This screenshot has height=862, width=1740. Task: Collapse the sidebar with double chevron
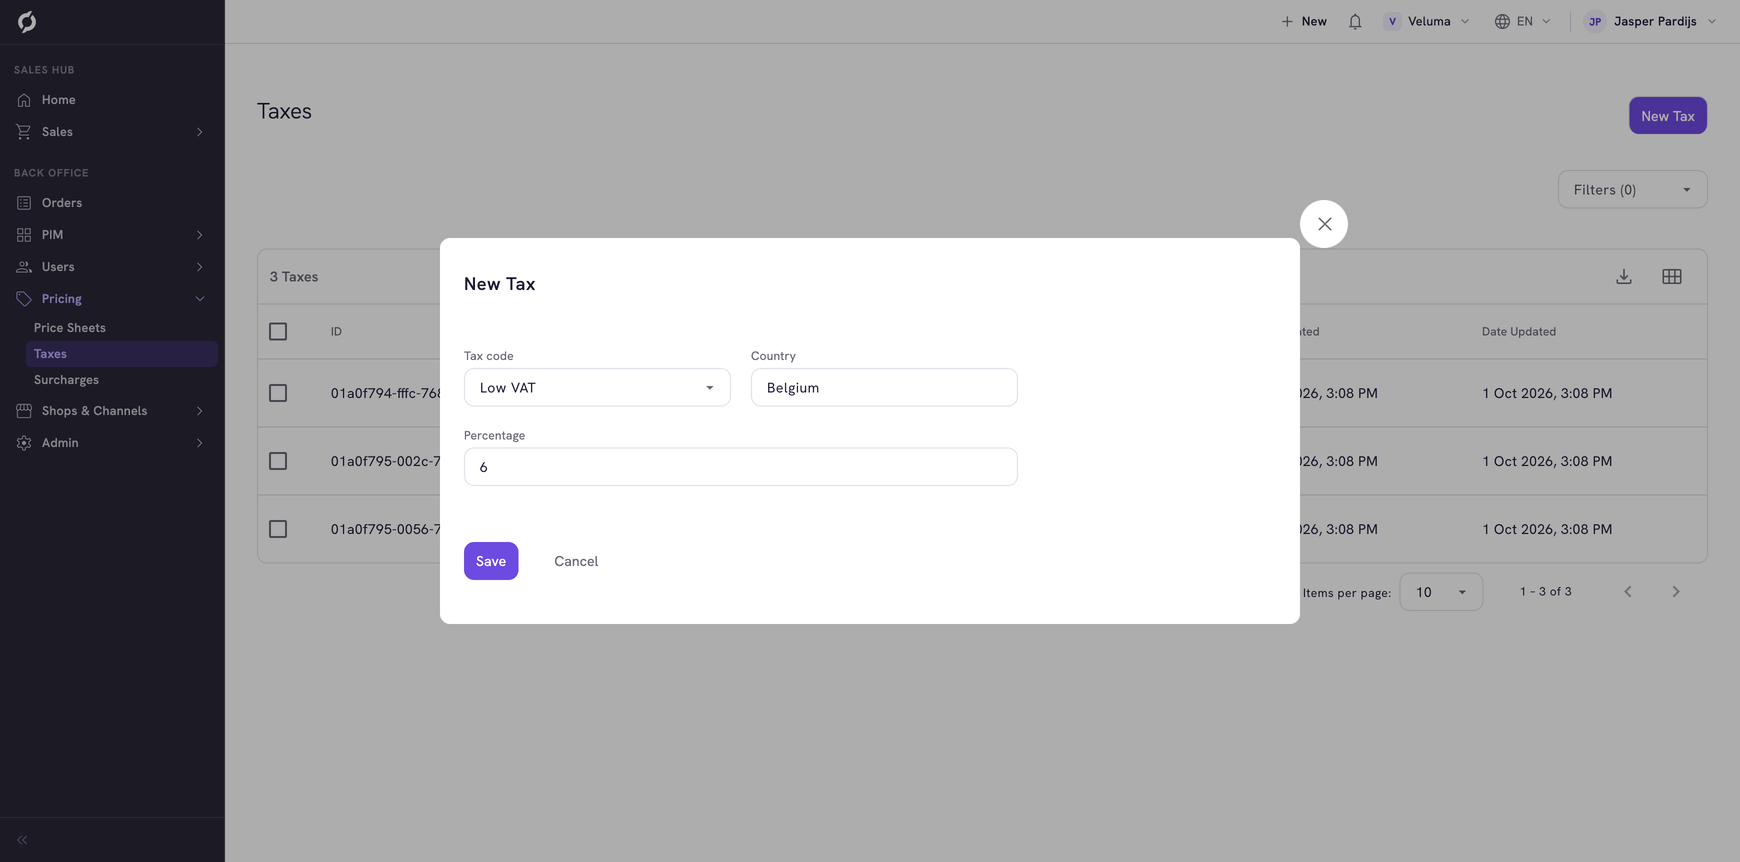pyautogui.click(x=22, y=840)
